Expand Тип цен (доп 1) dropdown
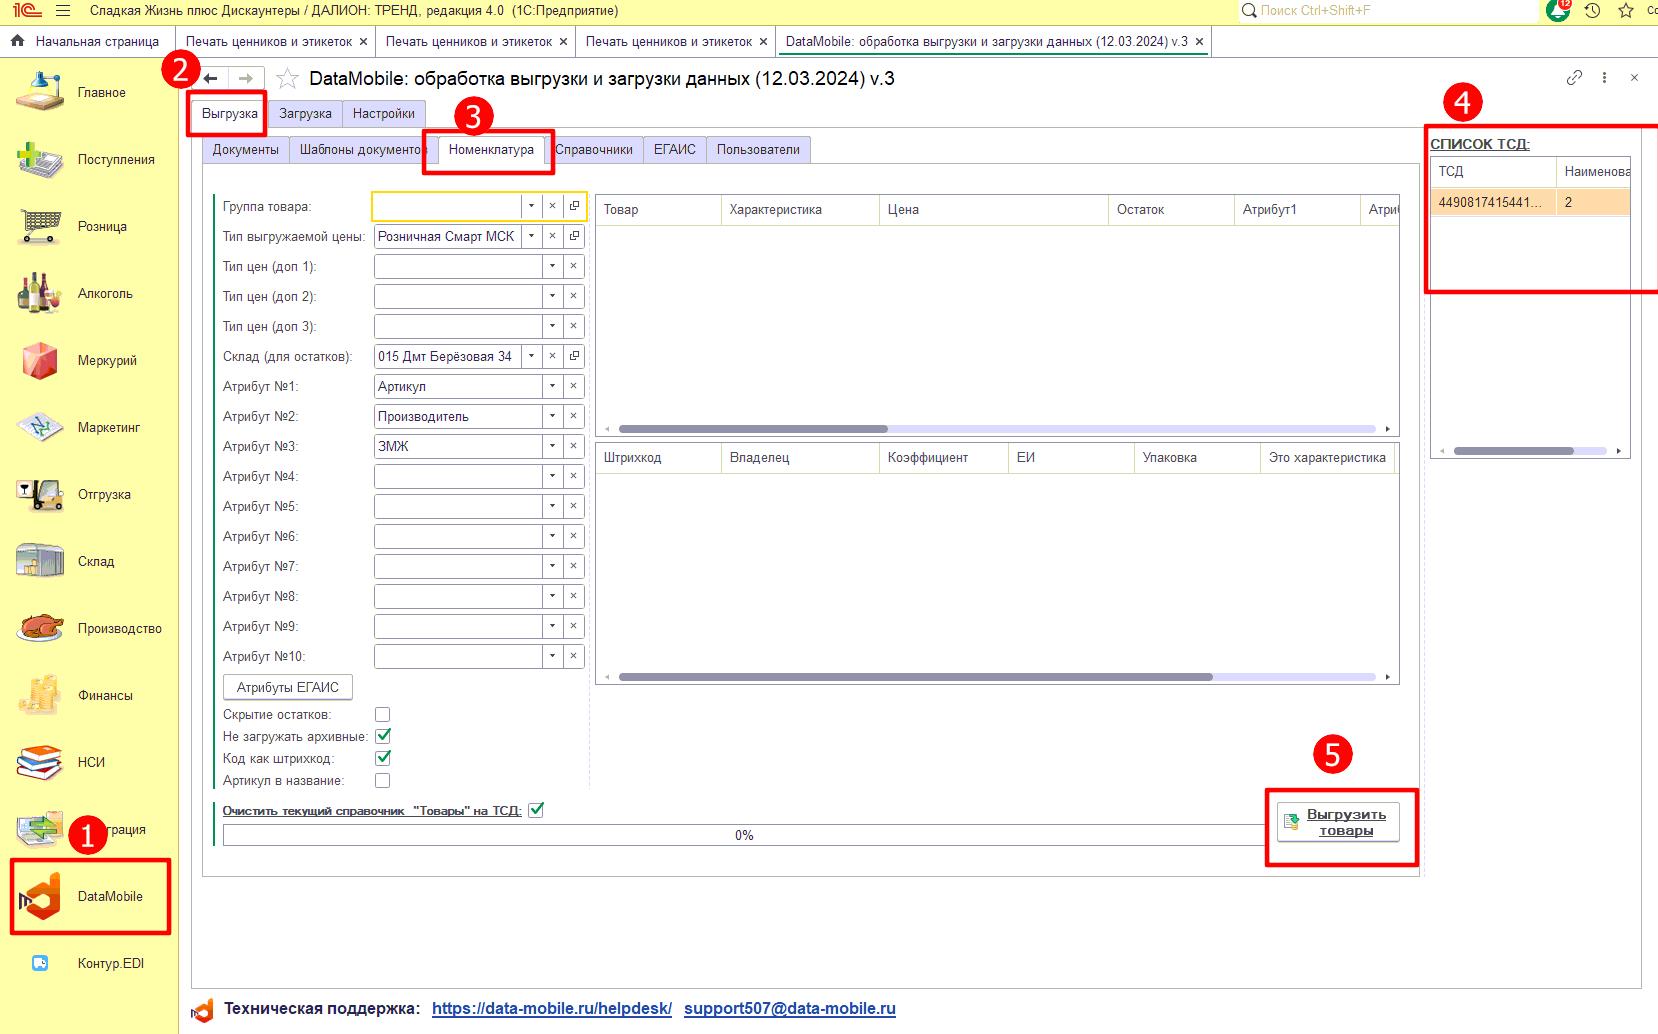The width and height of the screenshot is (1658, 1034). tap(552, 266)
